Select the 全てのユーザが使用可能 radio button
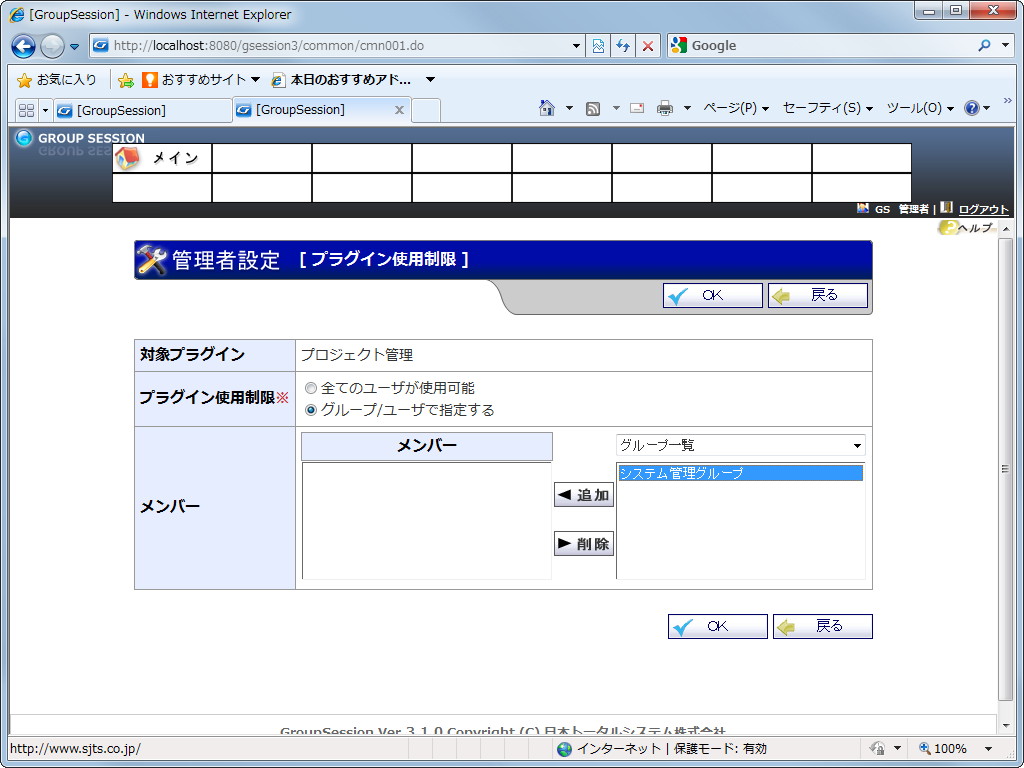1024x768 pixels. click(x=310, y=389)
